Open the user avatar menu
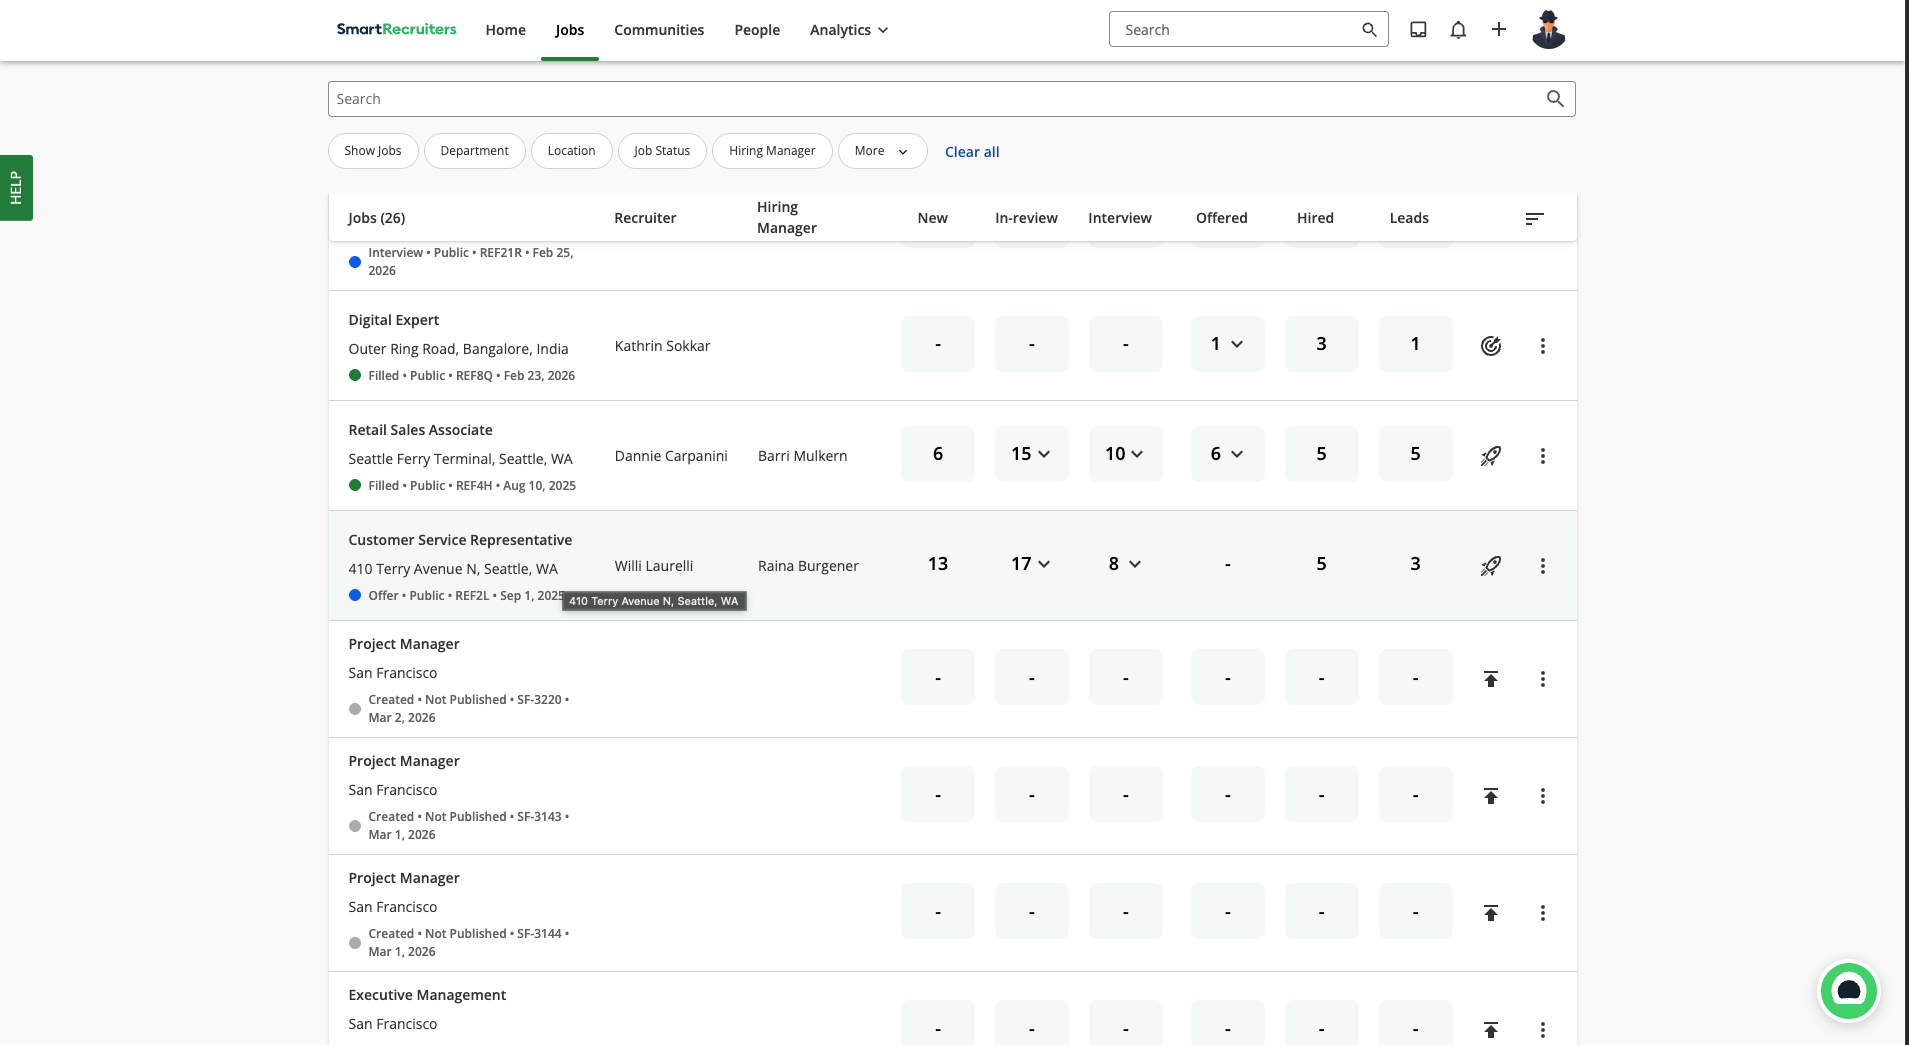1909x1045 pixels. point(1548,30)
